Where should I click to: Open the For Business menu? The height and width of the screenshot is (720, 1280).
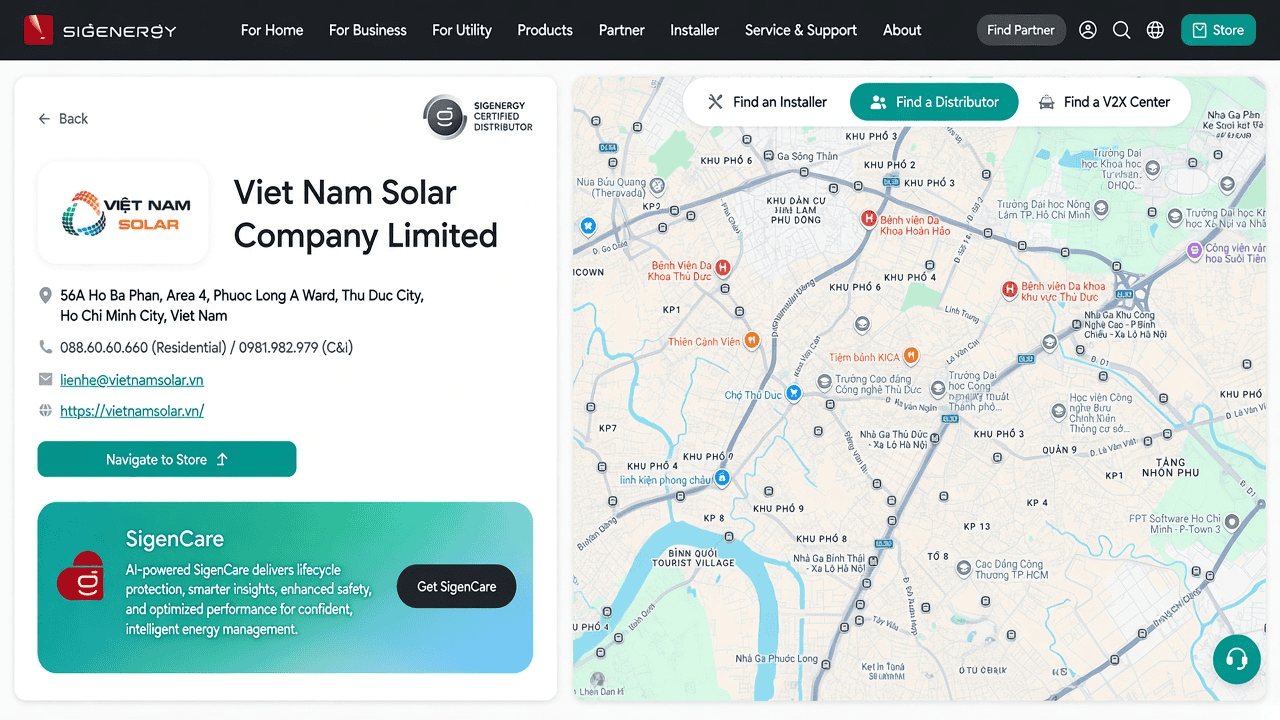coord(368,30)
